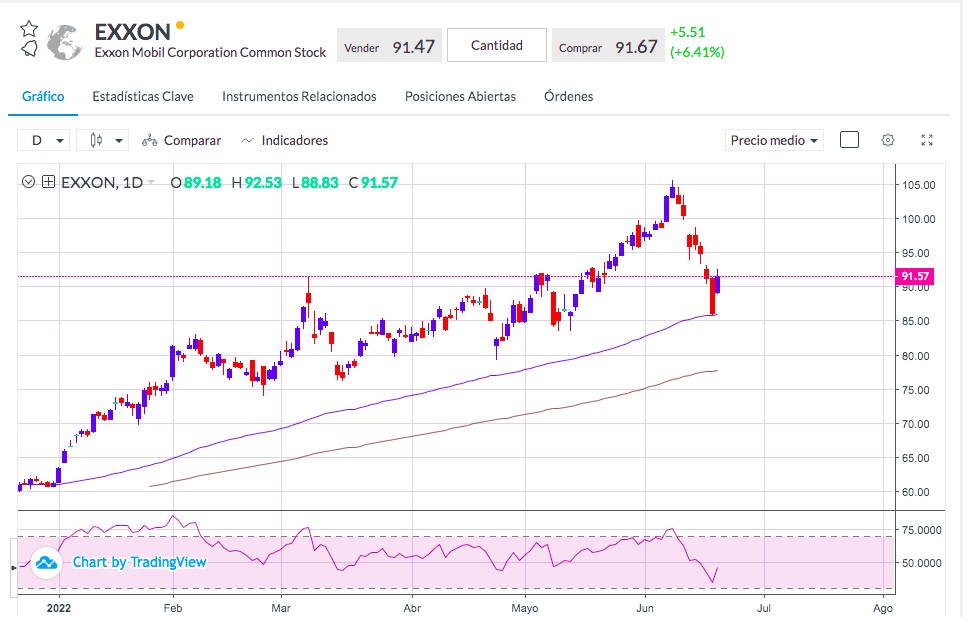
Task: Open the D timeframe dropdown
Action: 44,141
